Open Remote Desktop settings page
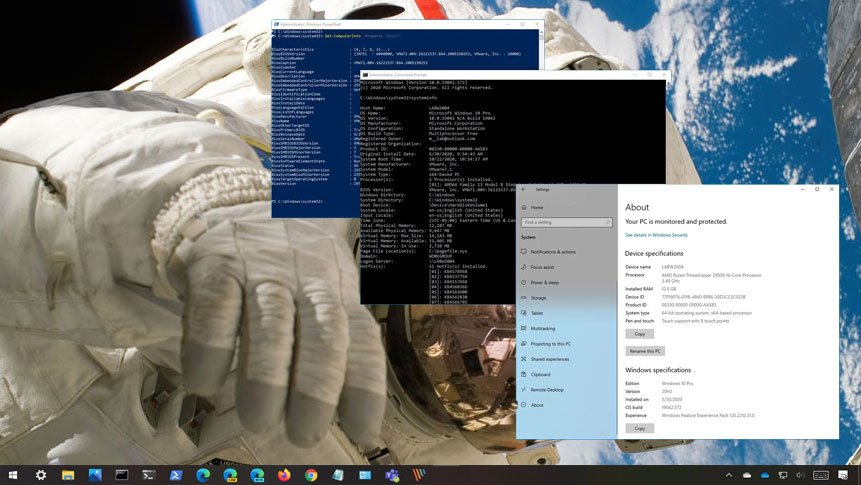Screen dimensions: 861x485 [x=547, y=389]
